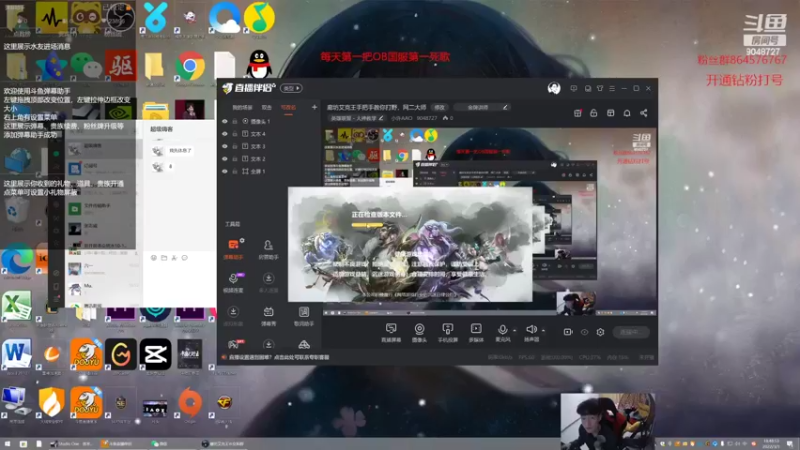Open the hamburger main menu
800x450 pixels.
[612, 88]
